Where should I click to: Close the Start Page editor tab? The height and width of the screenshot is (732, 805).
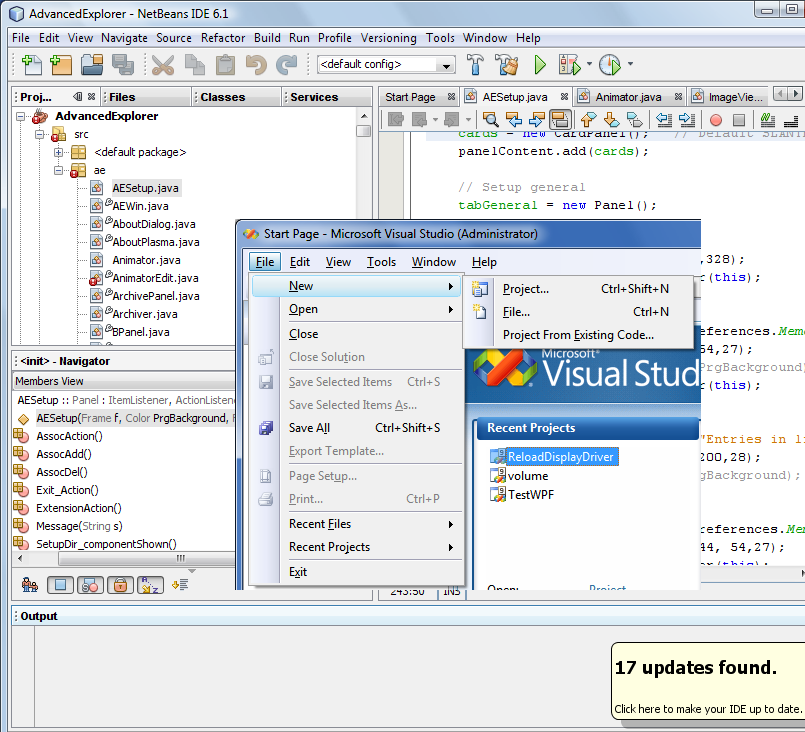pos(451,97)
